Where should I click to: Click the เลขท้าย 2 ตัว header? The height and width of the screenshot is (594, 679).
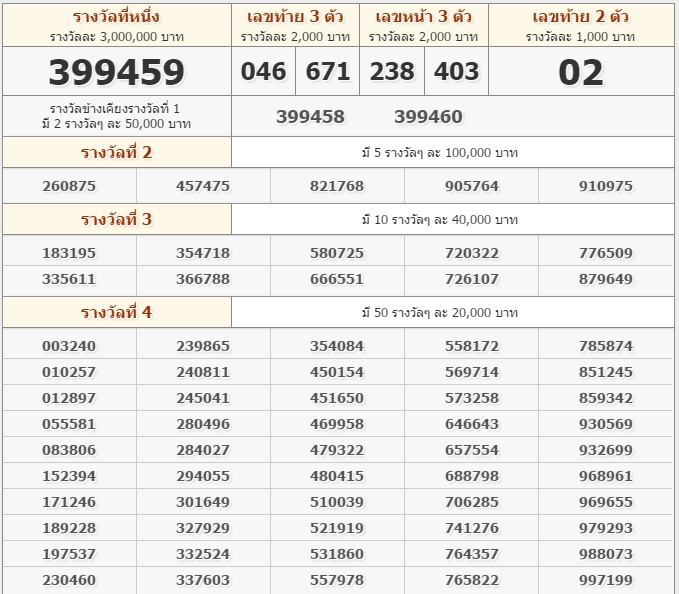point(580,17)
